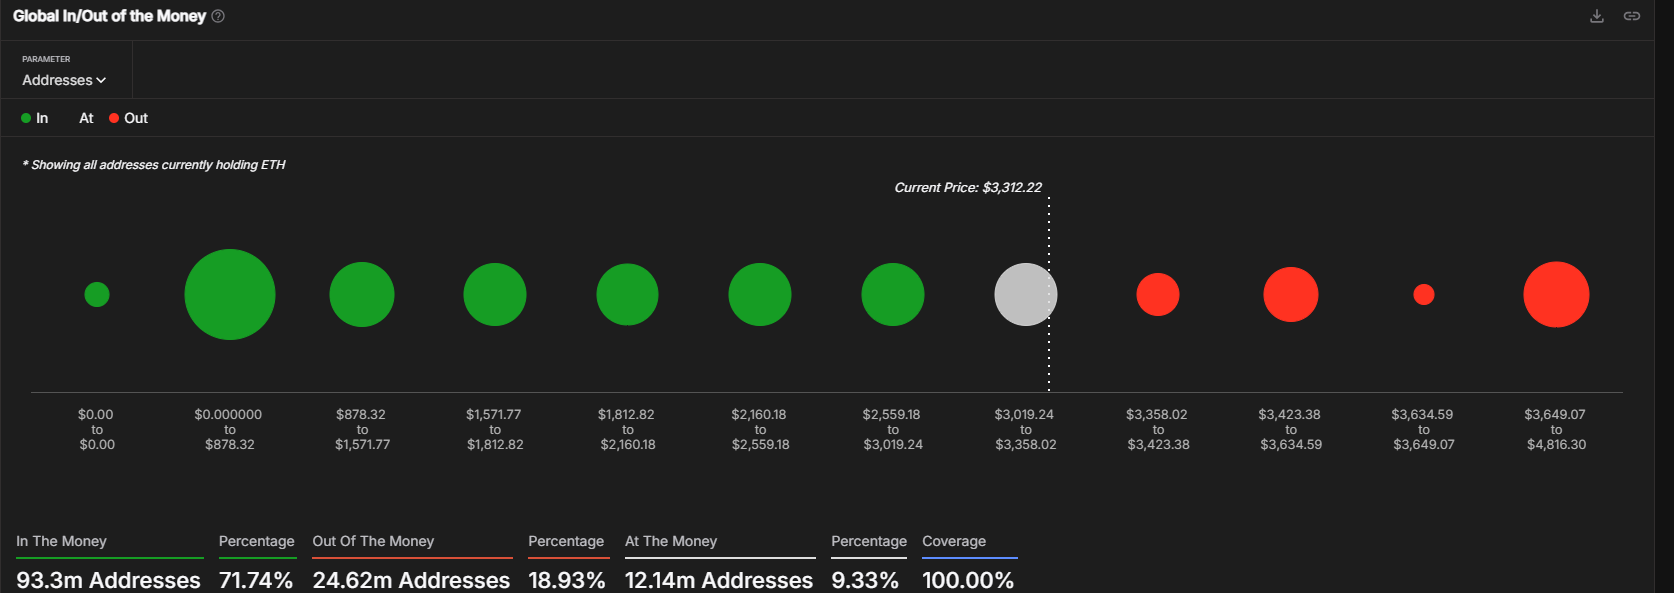
Task: Open the Addresses parameter dropdown
Action: pyautogui.click(x=64, y=80)
